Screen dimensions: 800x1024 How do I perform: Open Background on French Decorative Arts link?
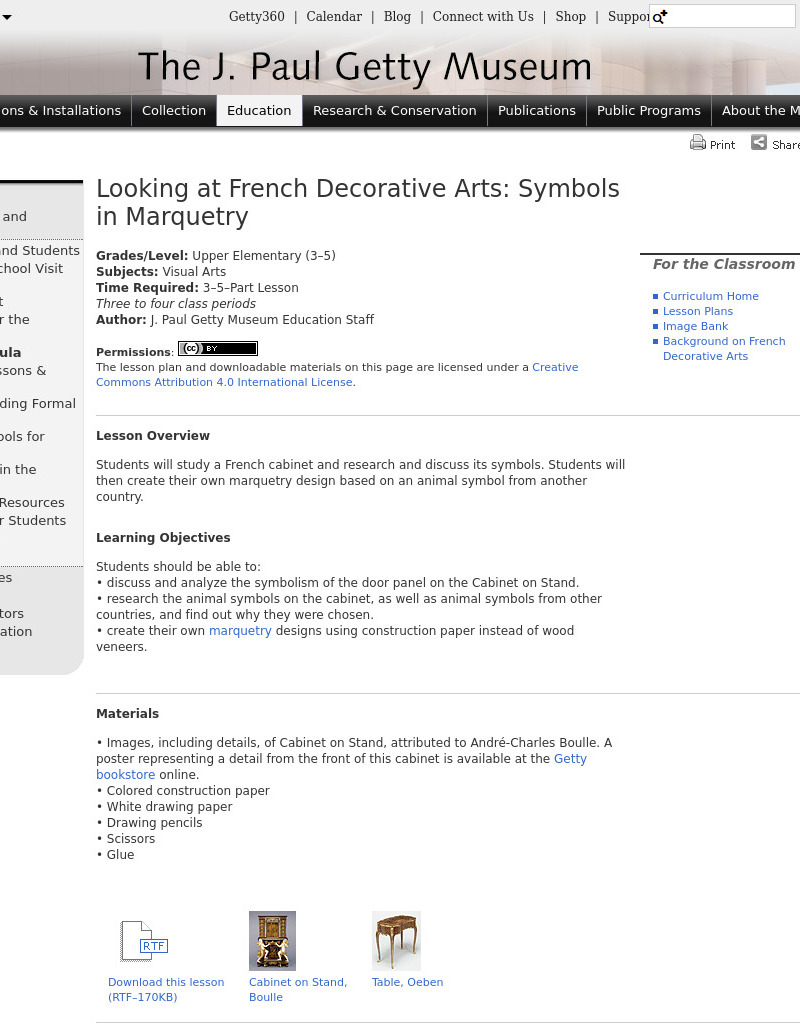point(724,349)
